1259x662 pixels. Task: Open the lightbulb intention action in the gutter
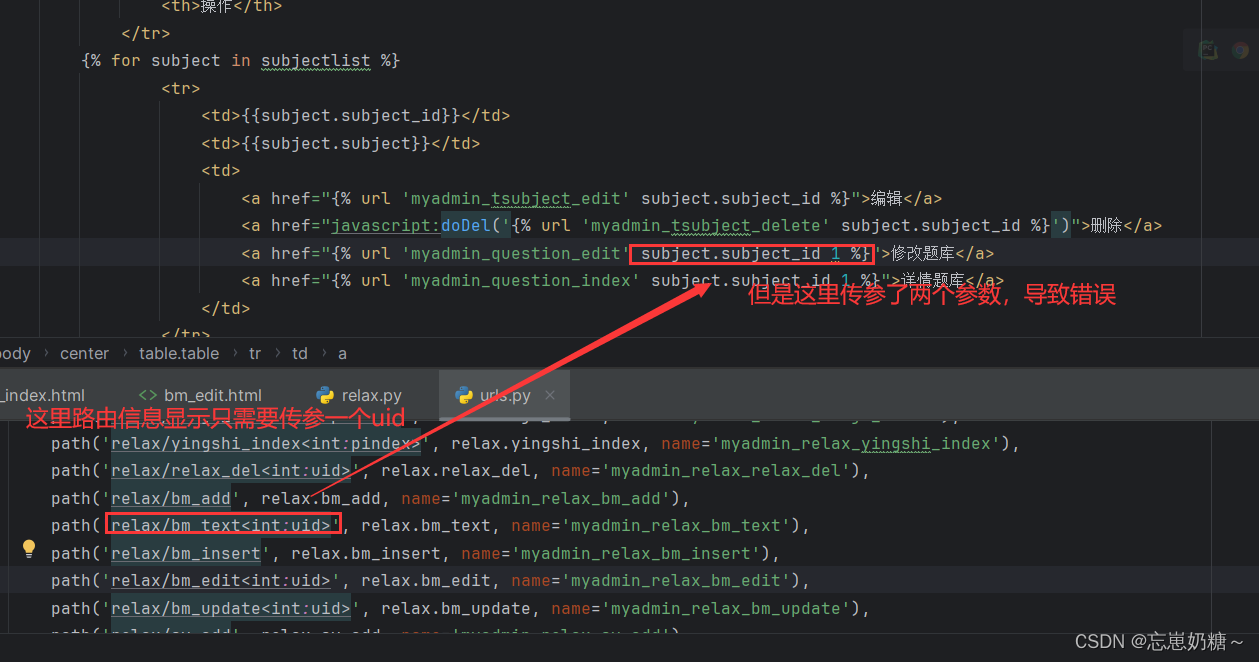coord(28,548)
